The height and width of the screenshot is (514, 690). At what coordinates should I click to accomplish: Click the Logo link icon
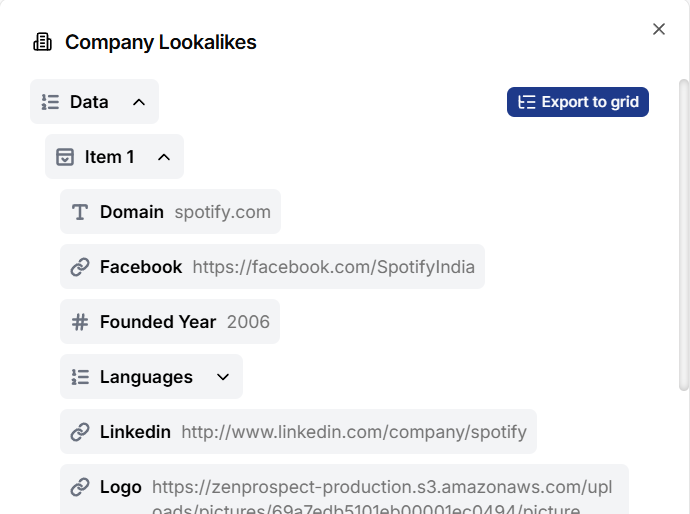click(x=80, y=487)
